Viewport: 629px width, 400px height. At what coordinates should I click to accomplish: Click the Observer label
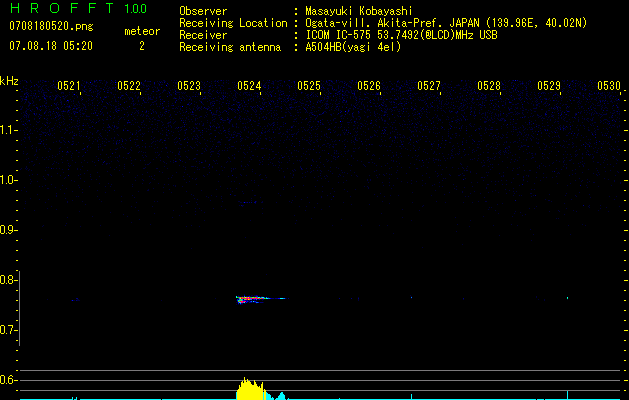click(x=203, y=11)
